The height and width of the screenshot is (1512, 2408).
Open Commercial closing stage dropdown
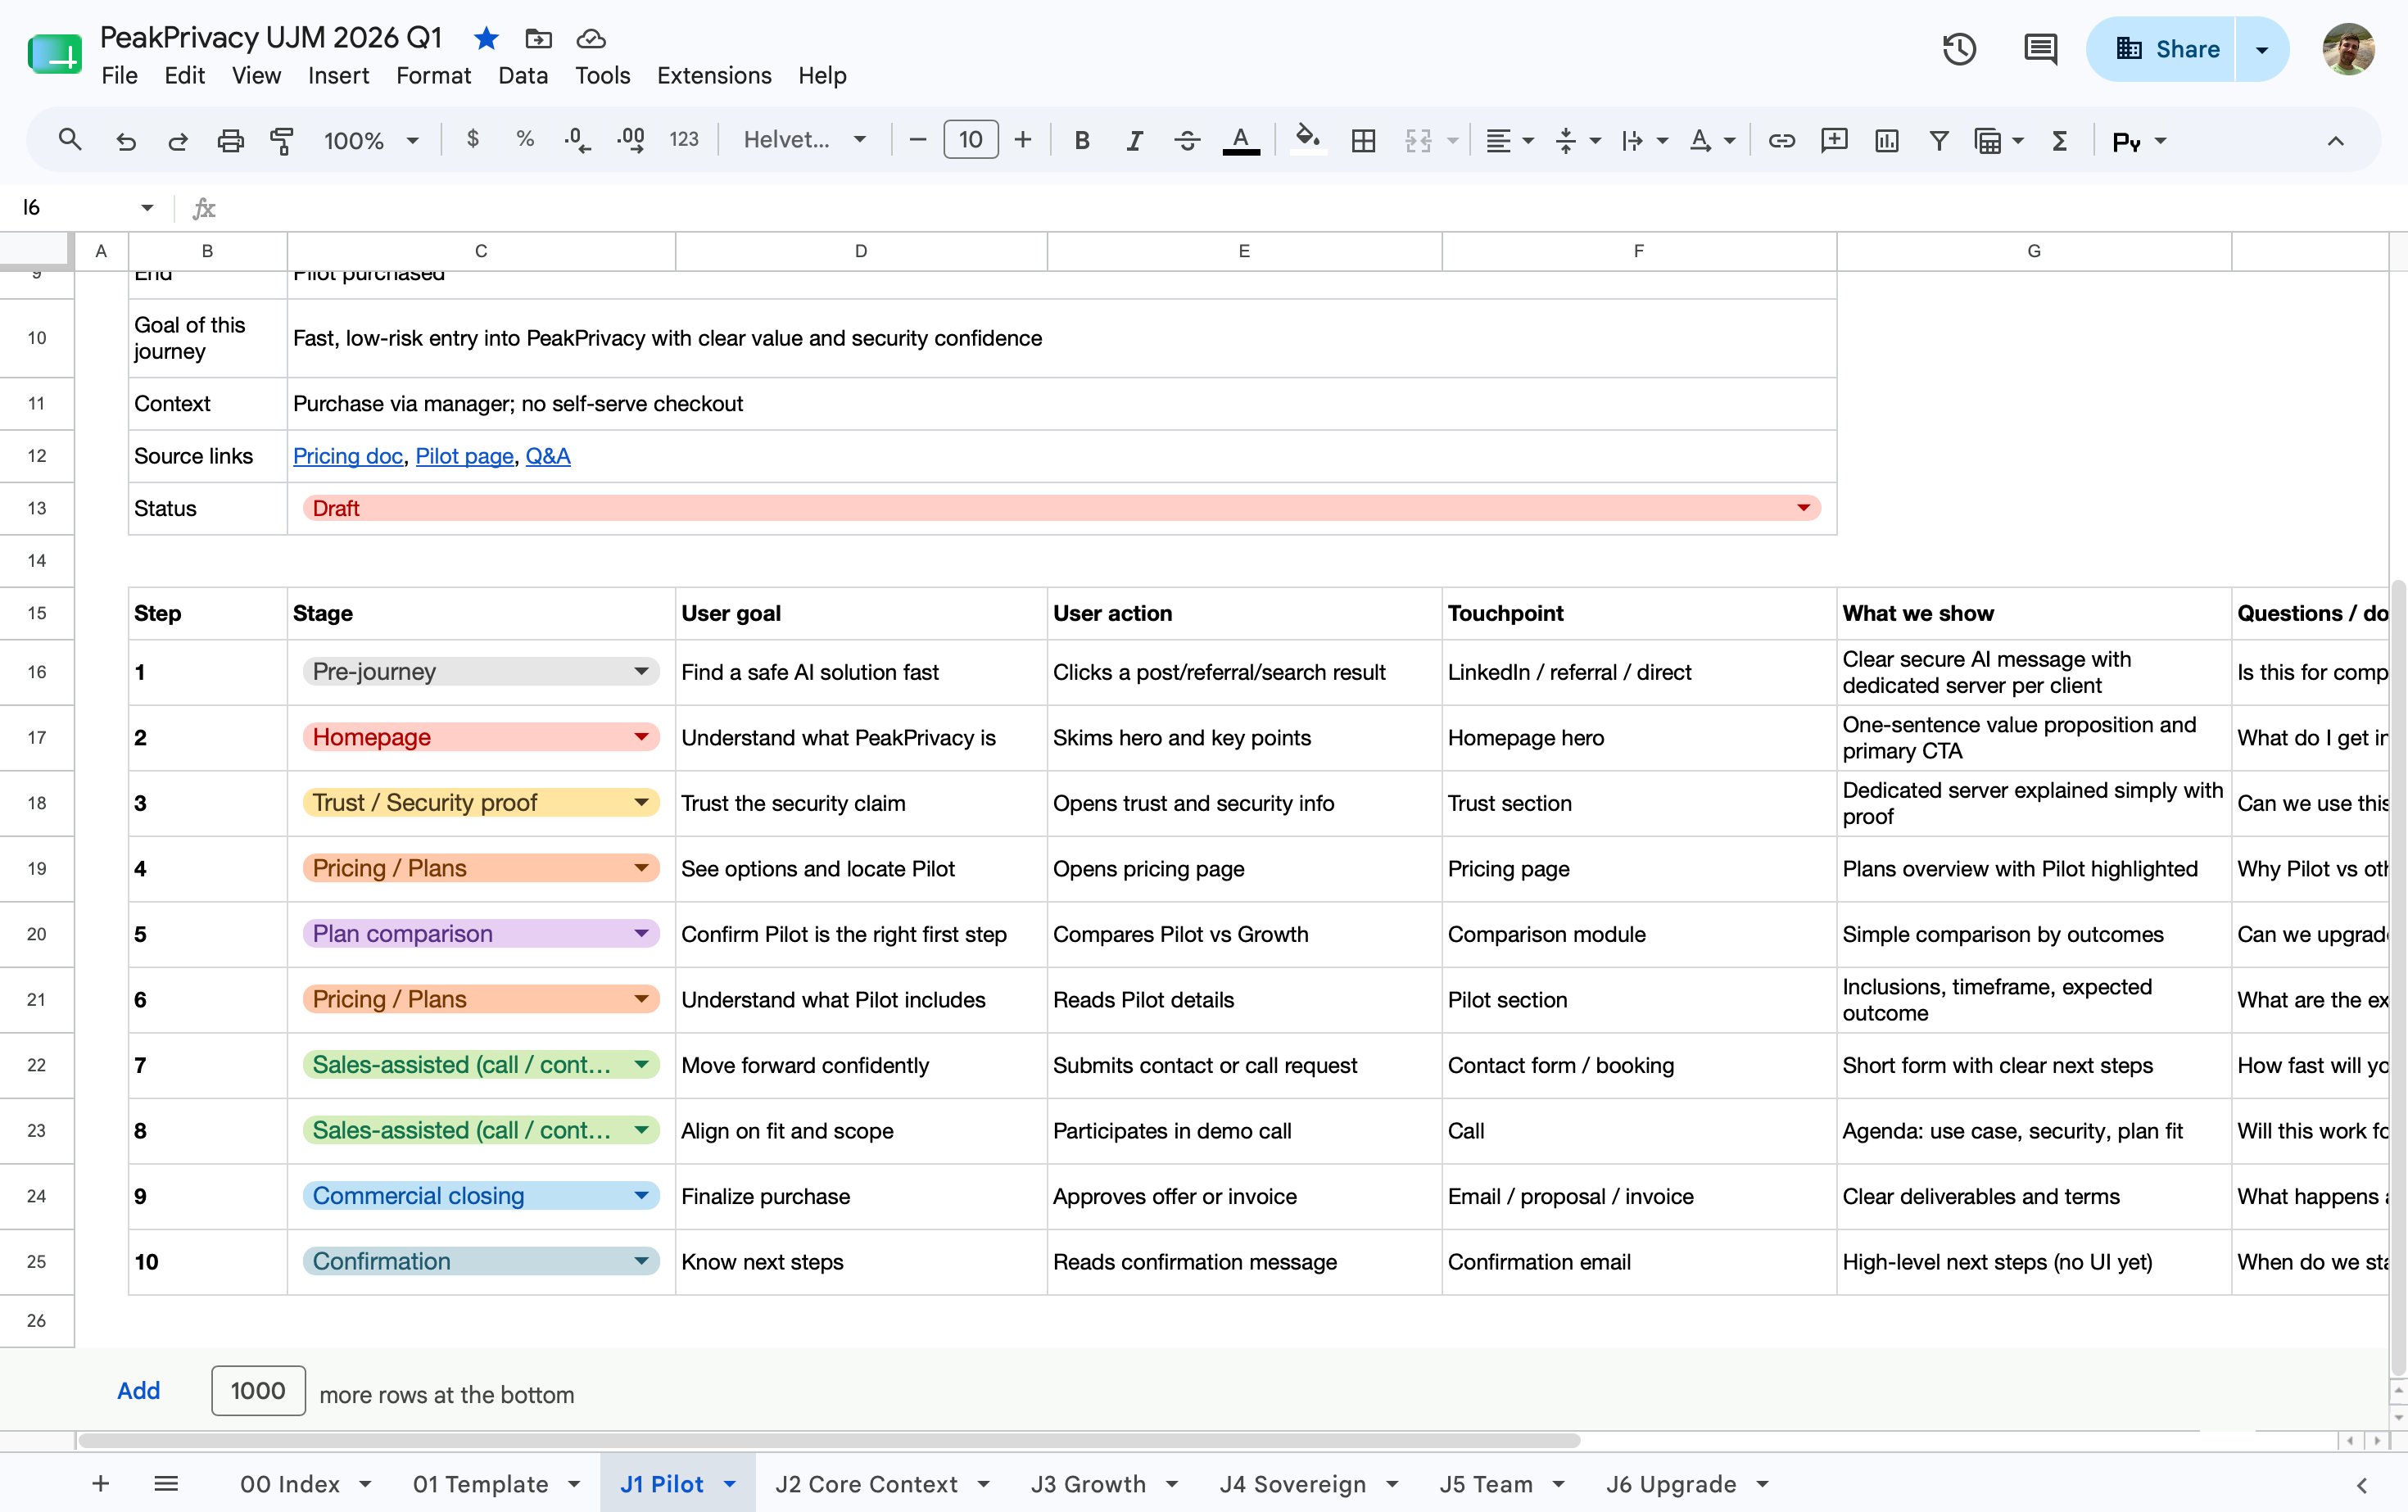481,1195
